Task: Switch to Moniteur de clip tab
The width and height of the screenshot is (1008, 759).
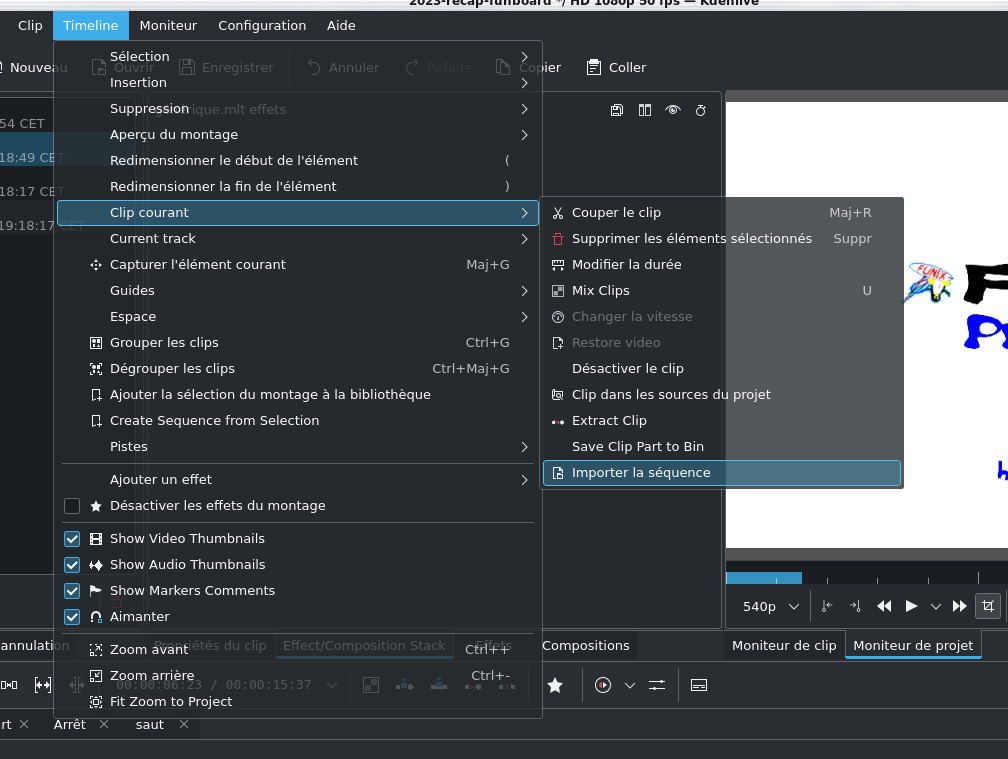Action: [784, 646]
